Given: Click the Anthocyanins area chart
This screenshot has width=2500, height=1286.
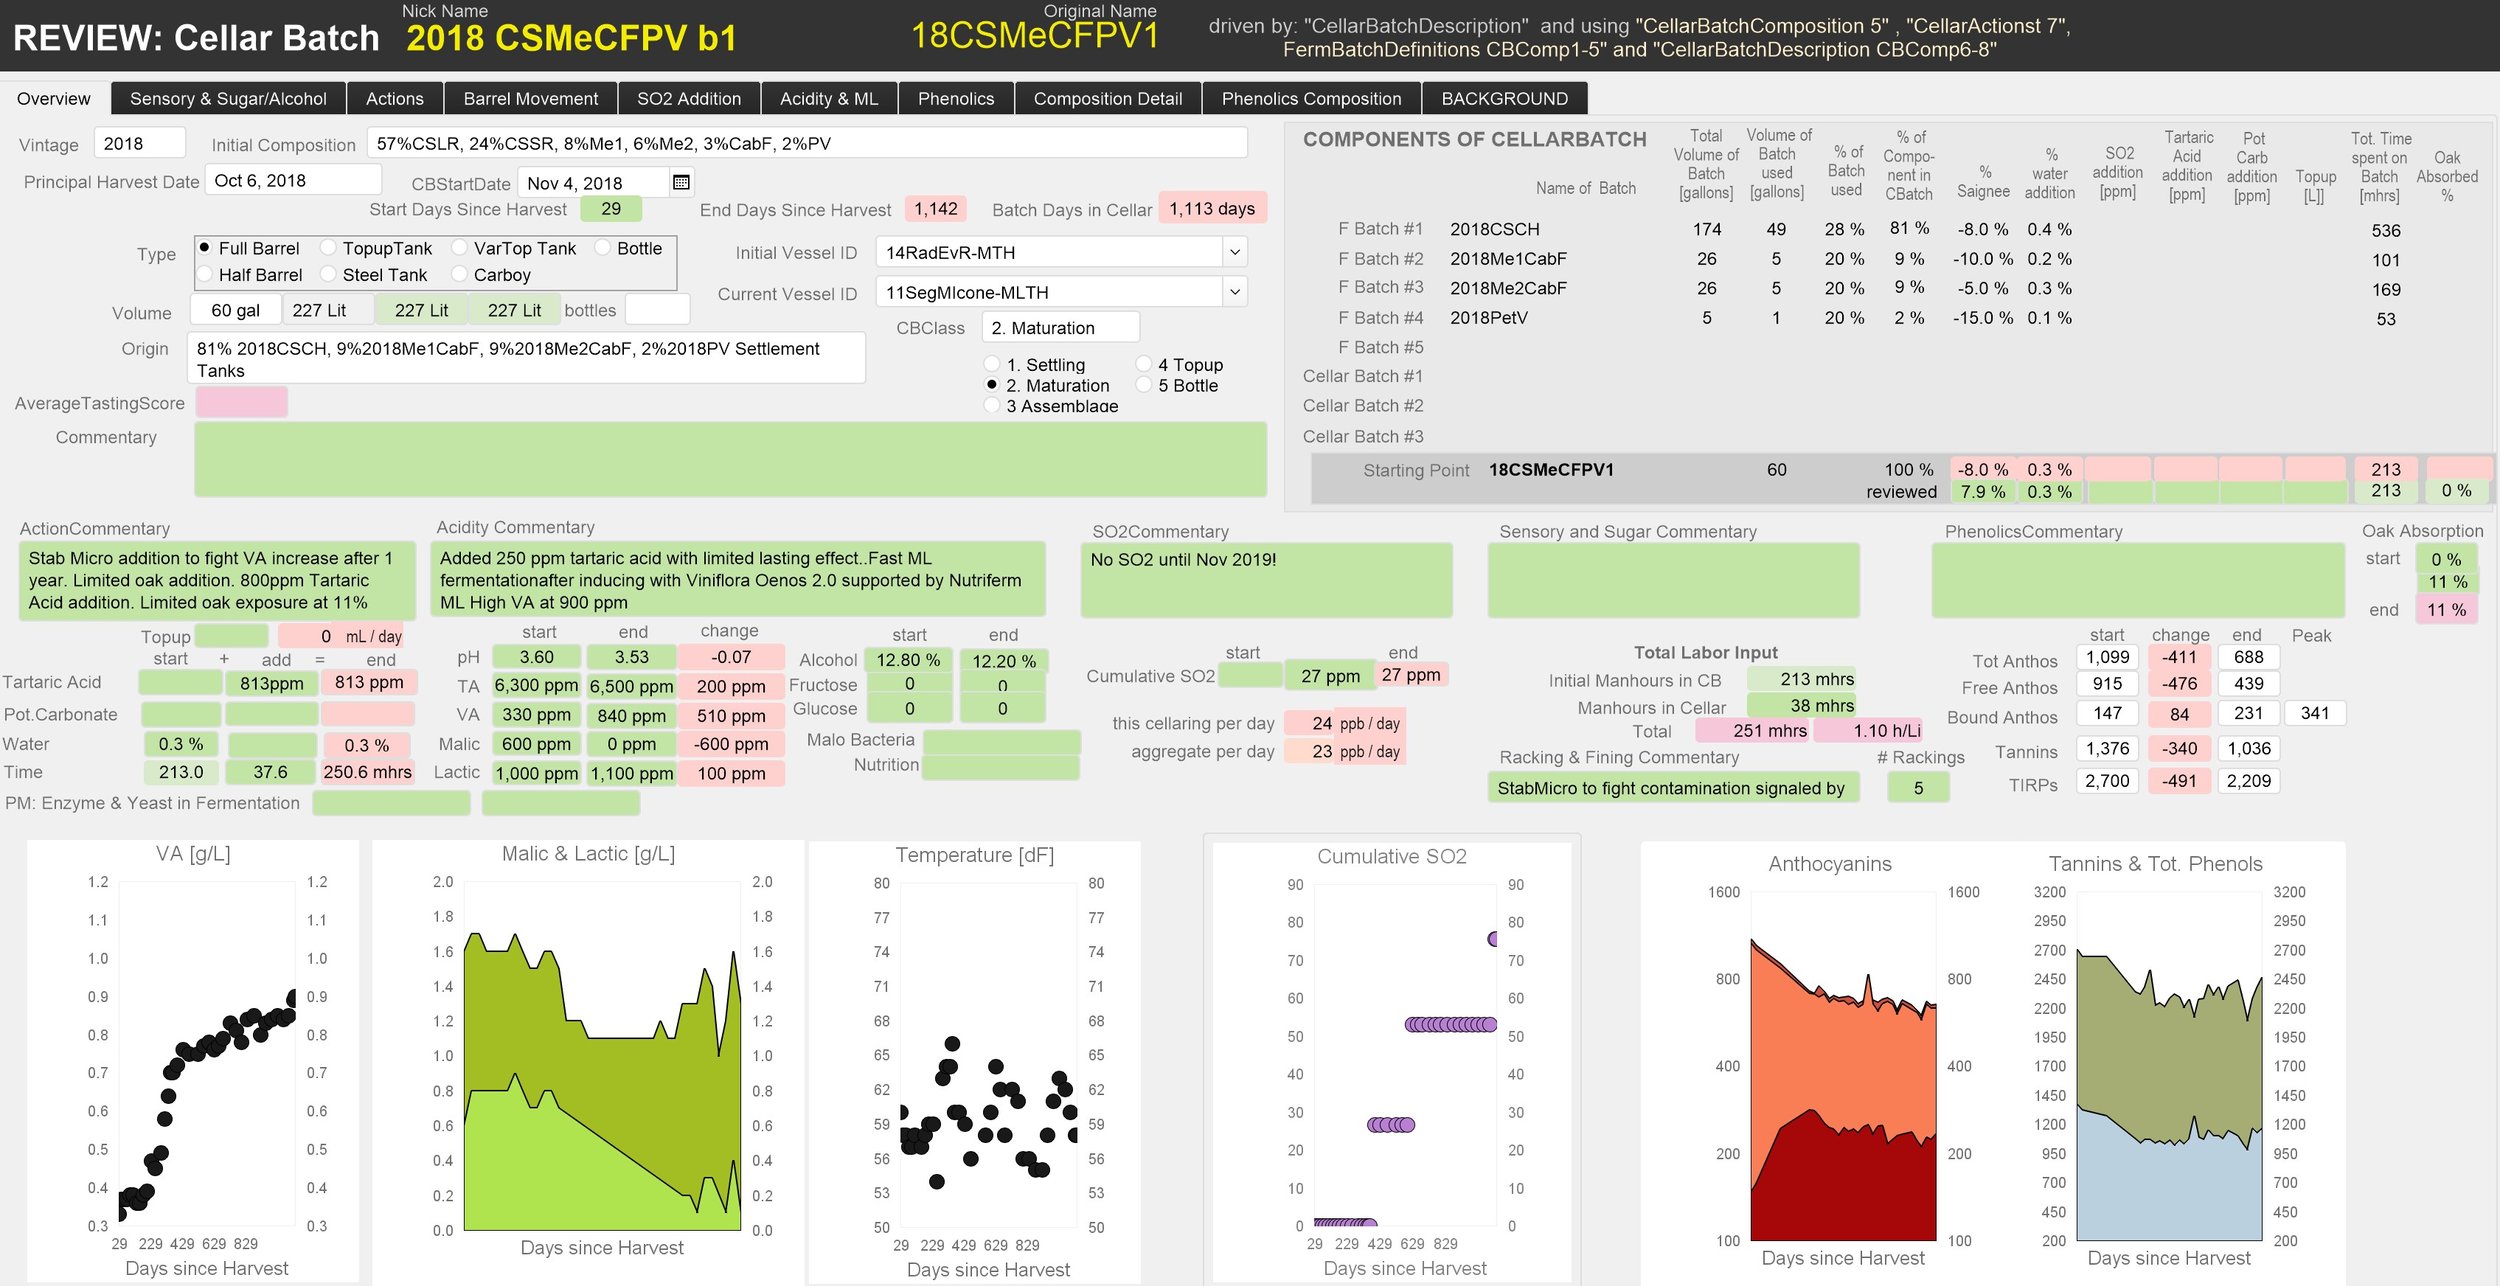Looking at the screenshot, I should click(x=1843, y=1065).
